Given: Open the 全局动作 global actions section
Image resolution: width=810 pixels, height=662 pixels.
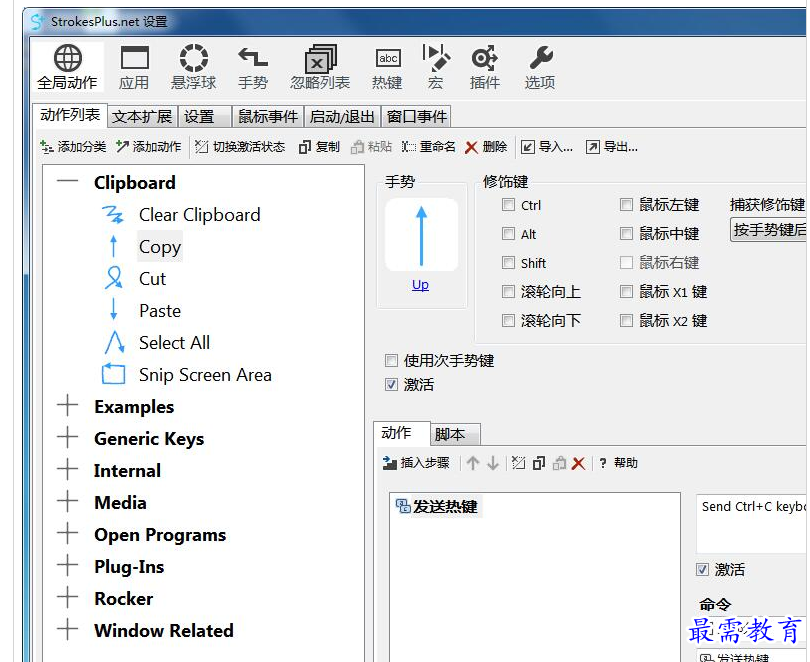Looking at the screenshot, I should tap(67, 67).
